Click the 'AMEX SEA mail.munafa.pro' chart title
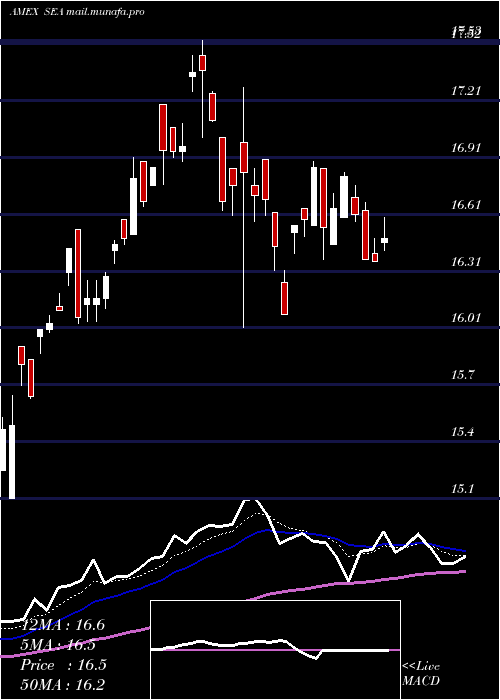The image size is (500, 700). click(x=77, y=12)
